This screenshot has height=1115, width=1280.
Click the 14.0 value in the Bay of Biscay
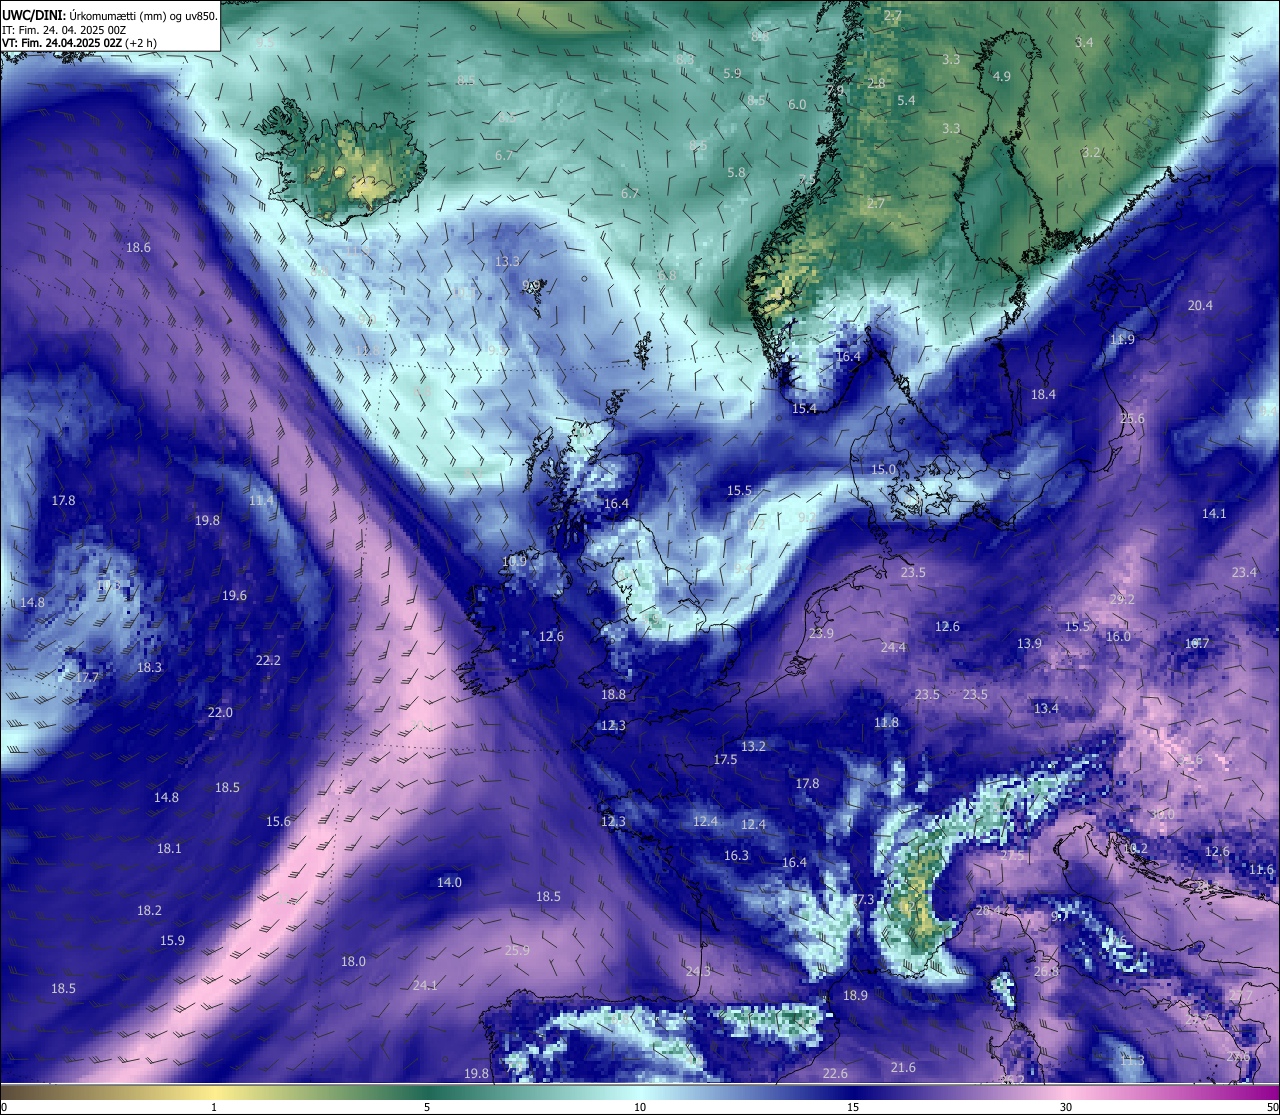click(x=449, y=882)
